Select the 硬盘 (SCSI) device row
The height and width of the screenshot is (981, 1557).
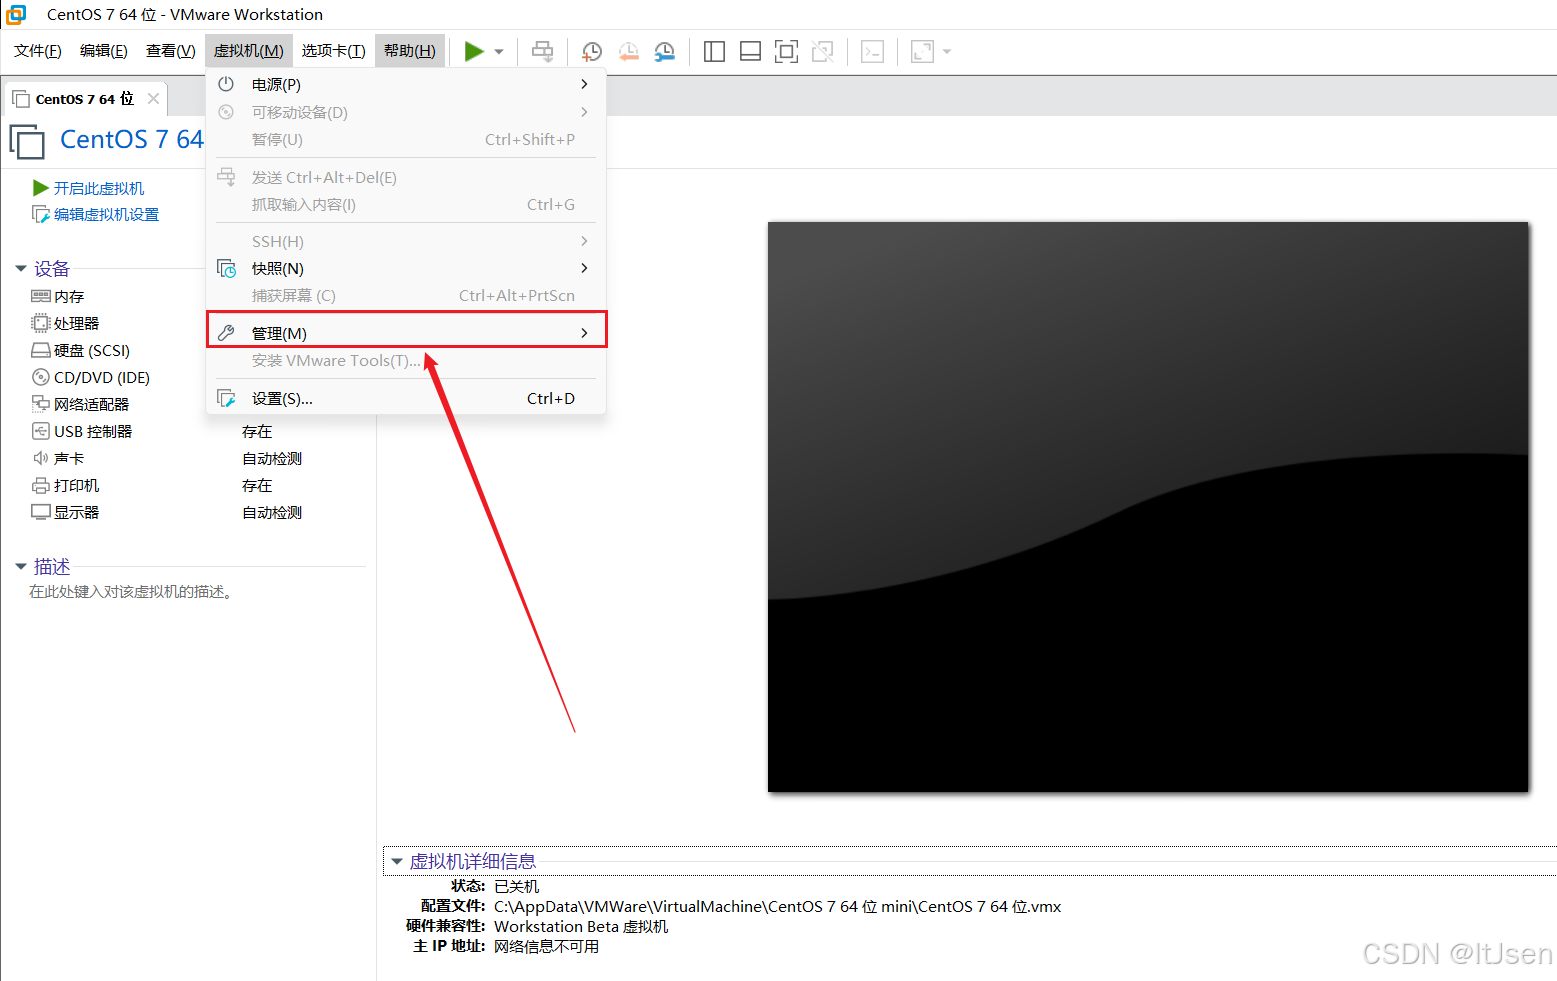[80, 350]
